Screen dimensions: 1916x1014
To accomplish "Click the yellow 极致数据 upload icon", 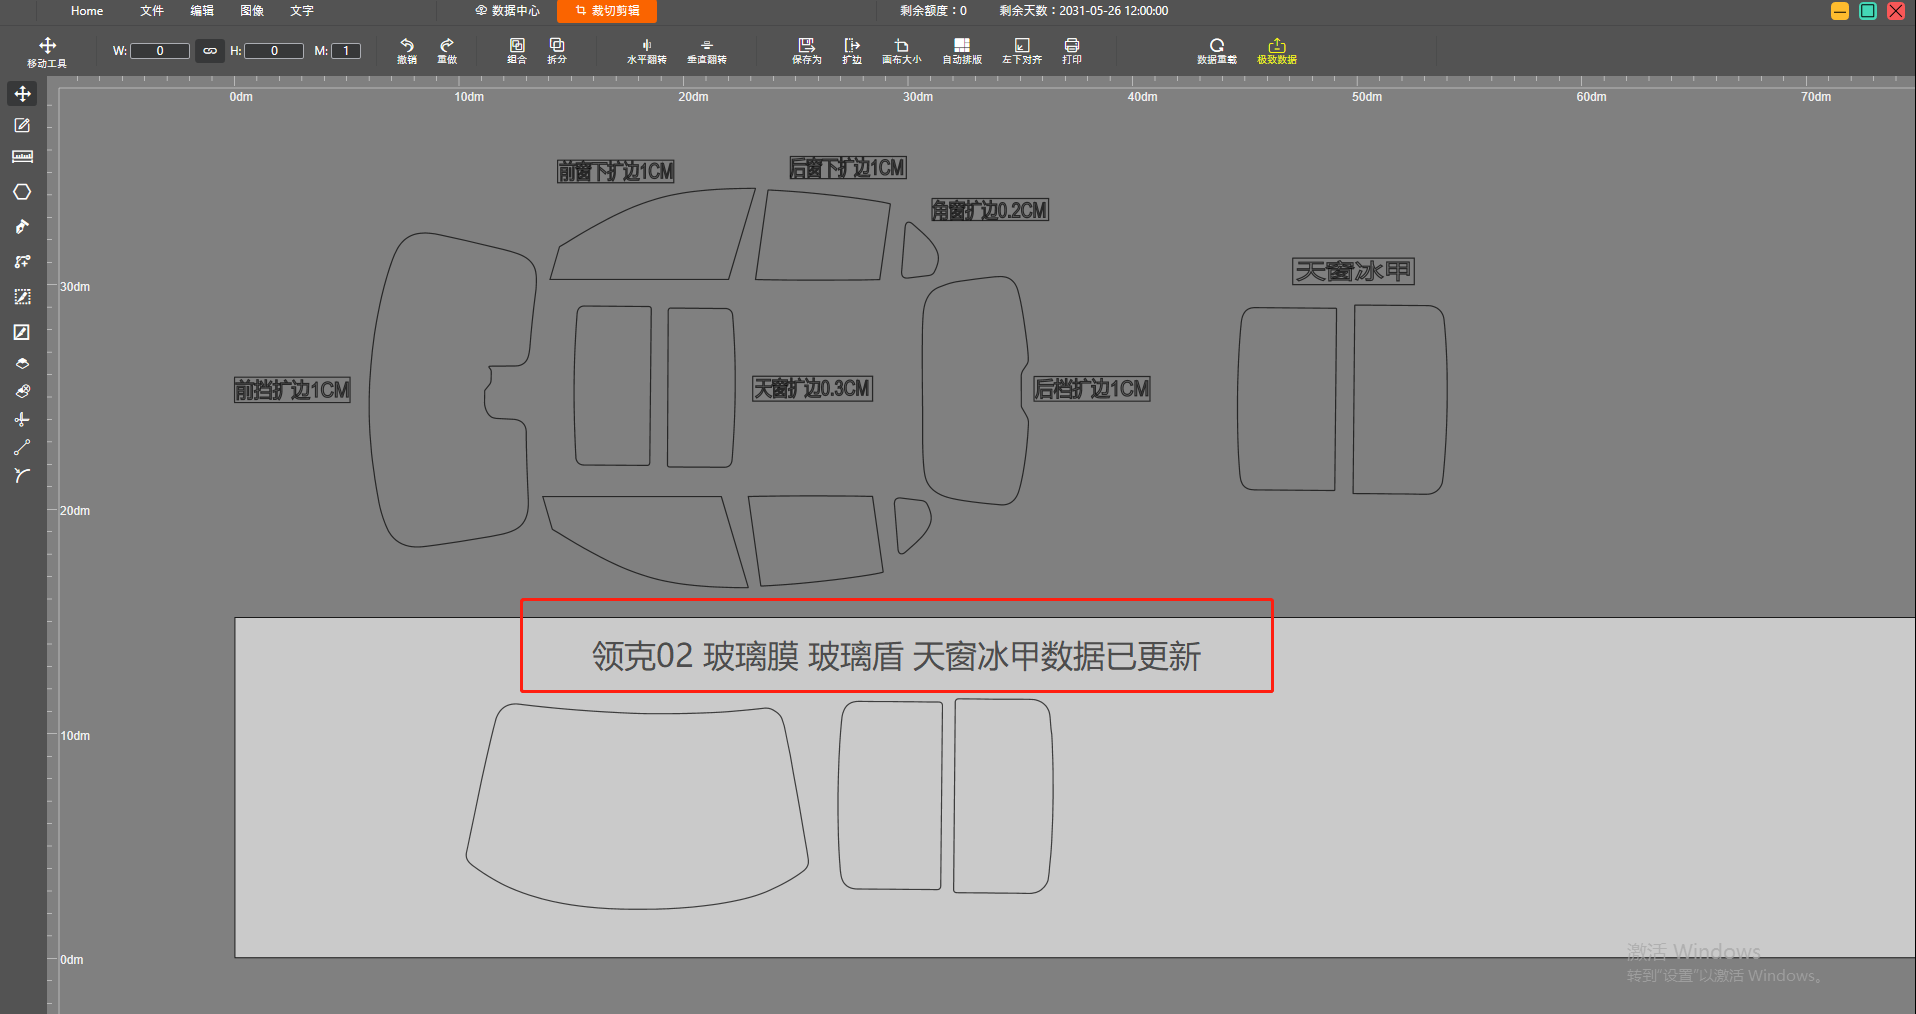I will [x=1277, y=51].
